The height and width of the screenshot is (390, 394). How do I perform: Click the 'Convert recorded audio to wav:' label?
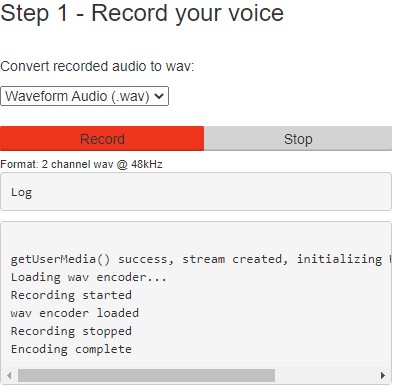97,66
